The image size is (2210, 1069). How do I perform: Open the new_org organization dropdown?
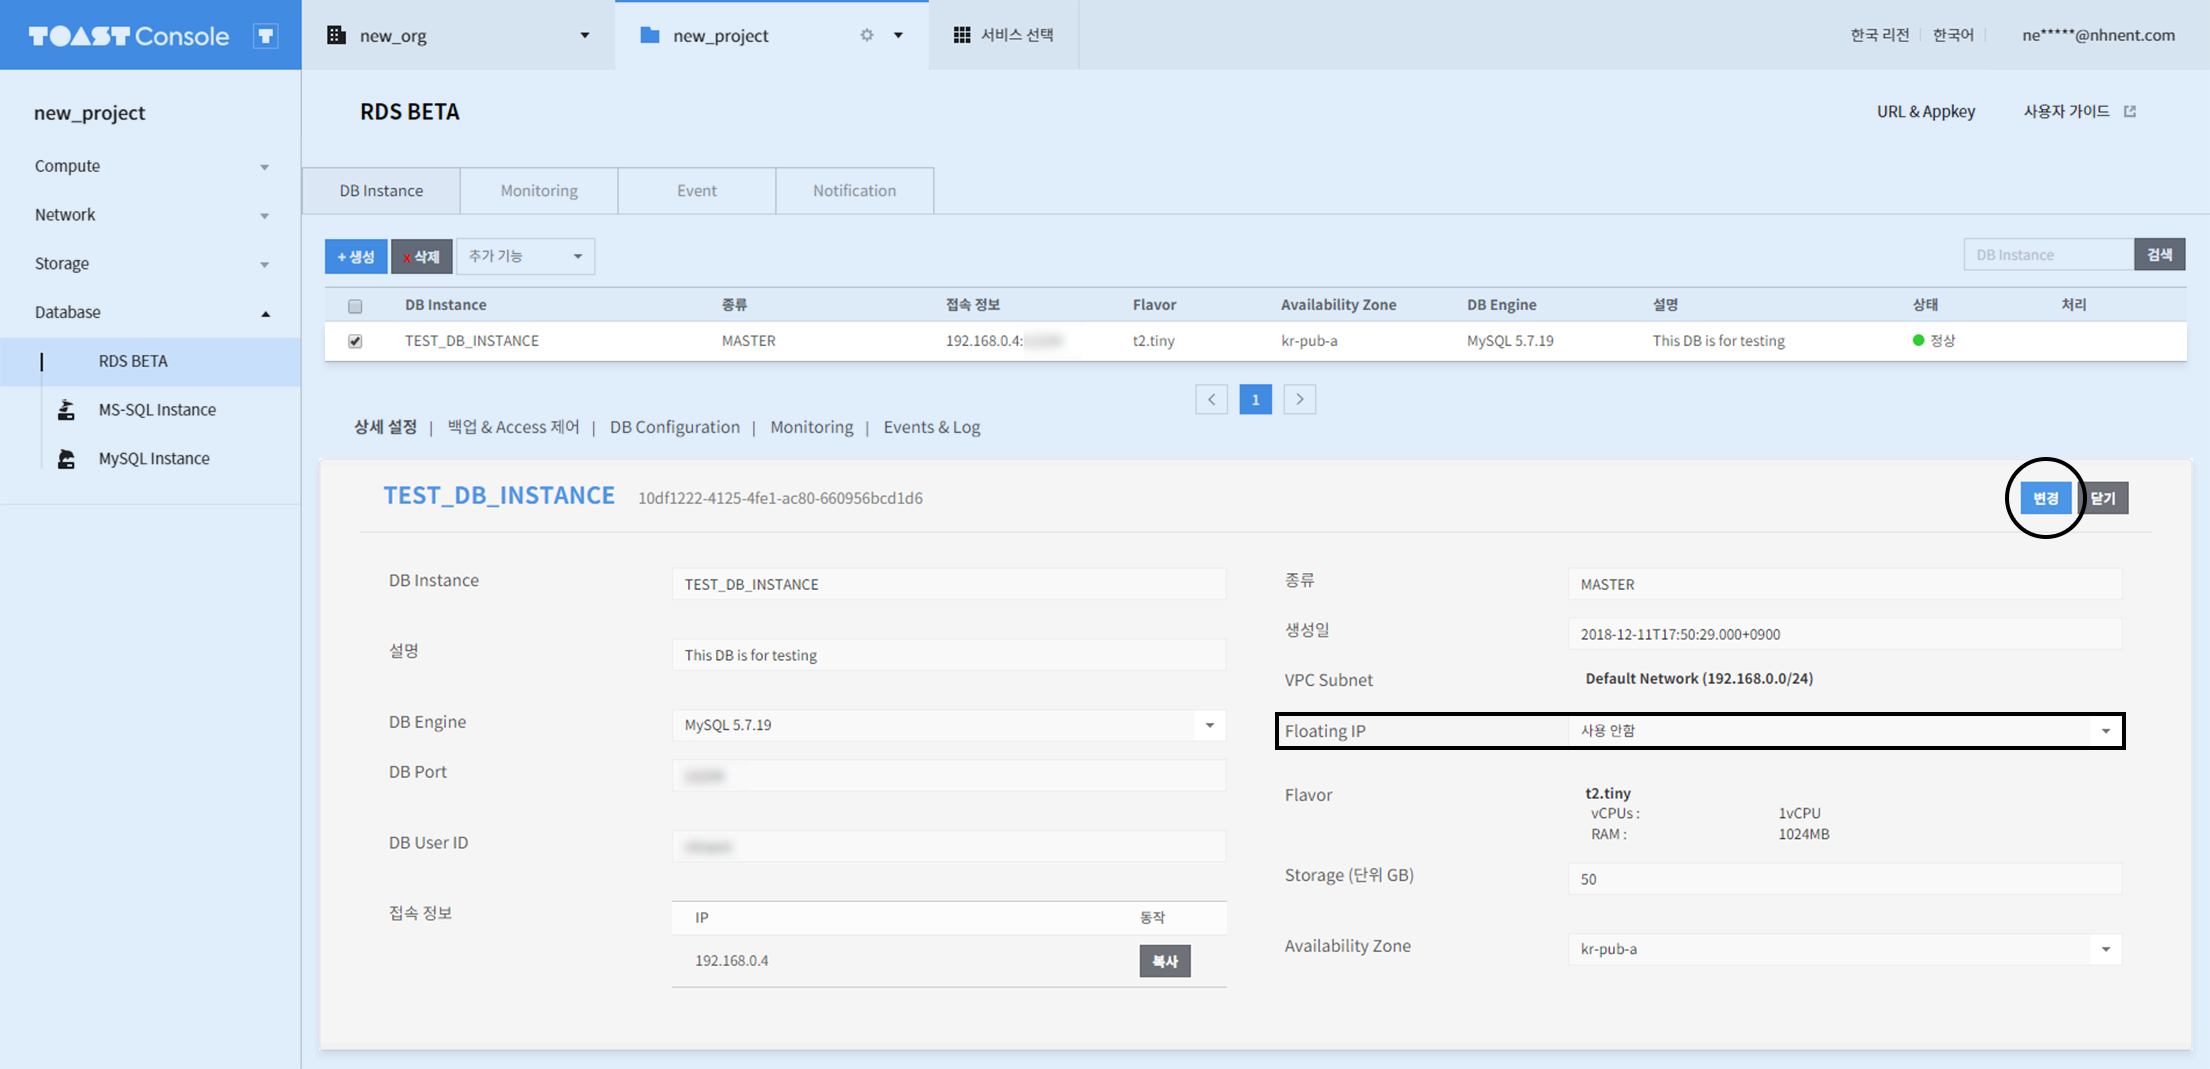coord(585,35)
